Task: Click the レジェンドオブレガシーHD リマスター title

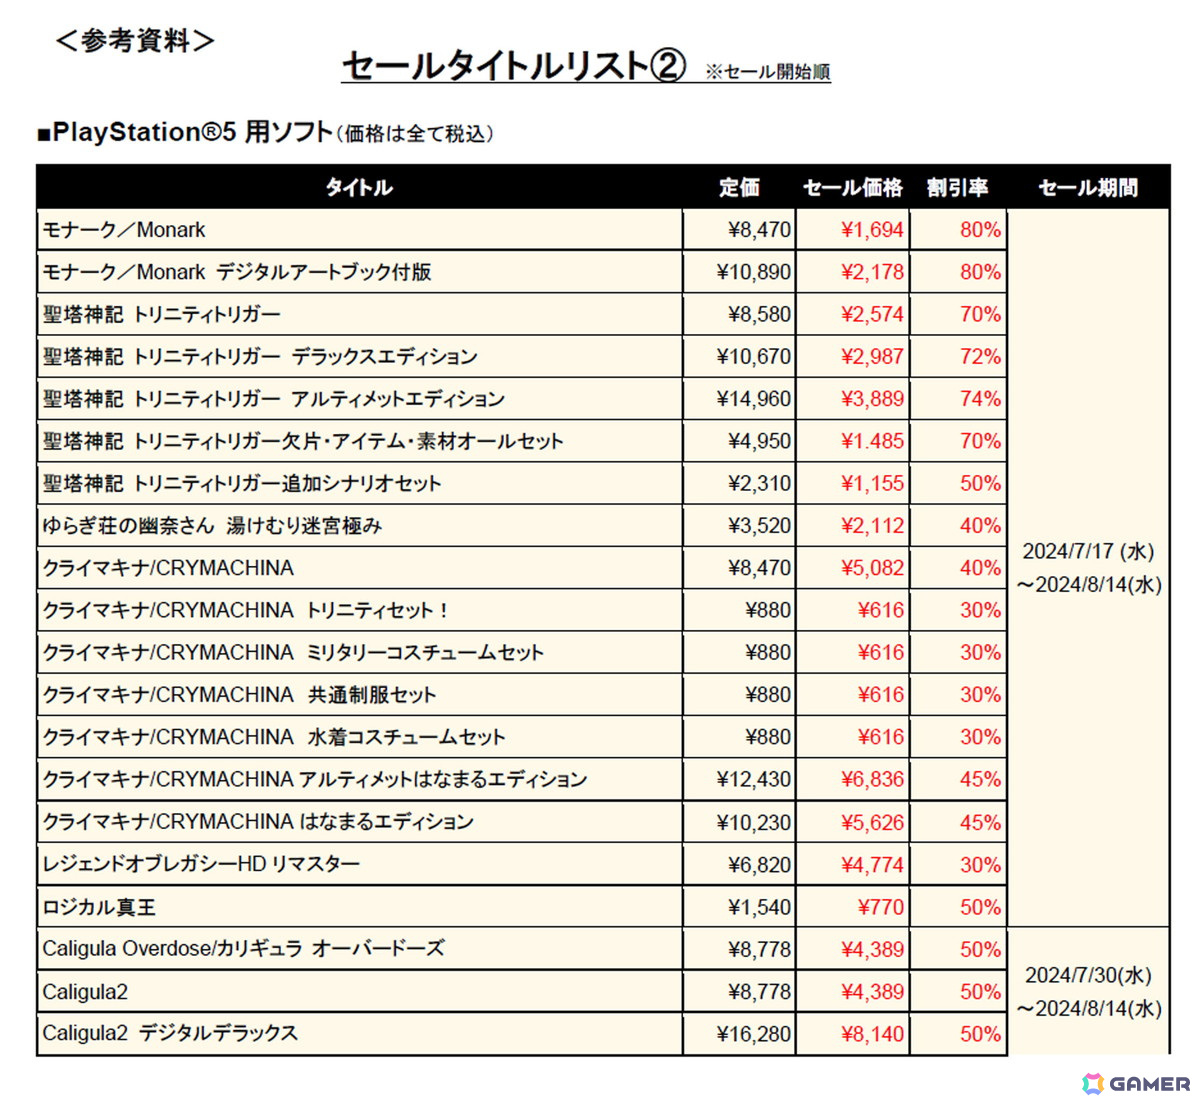Action: [201, 864]
